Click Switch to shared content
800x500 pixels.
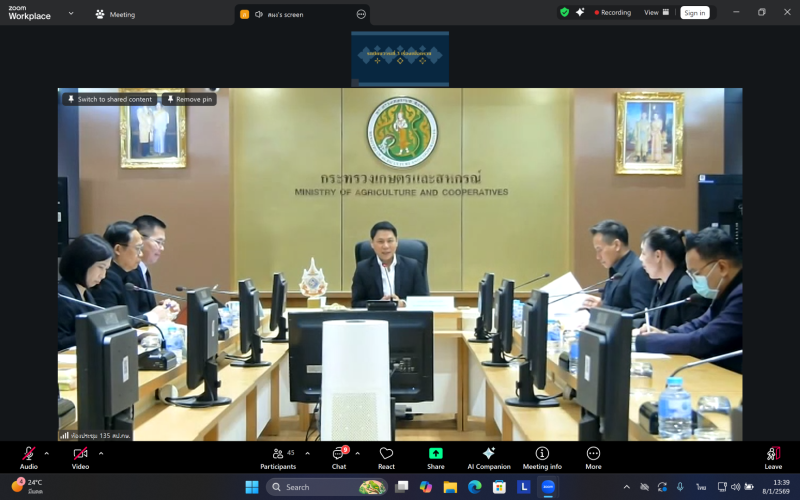(110, 99)
